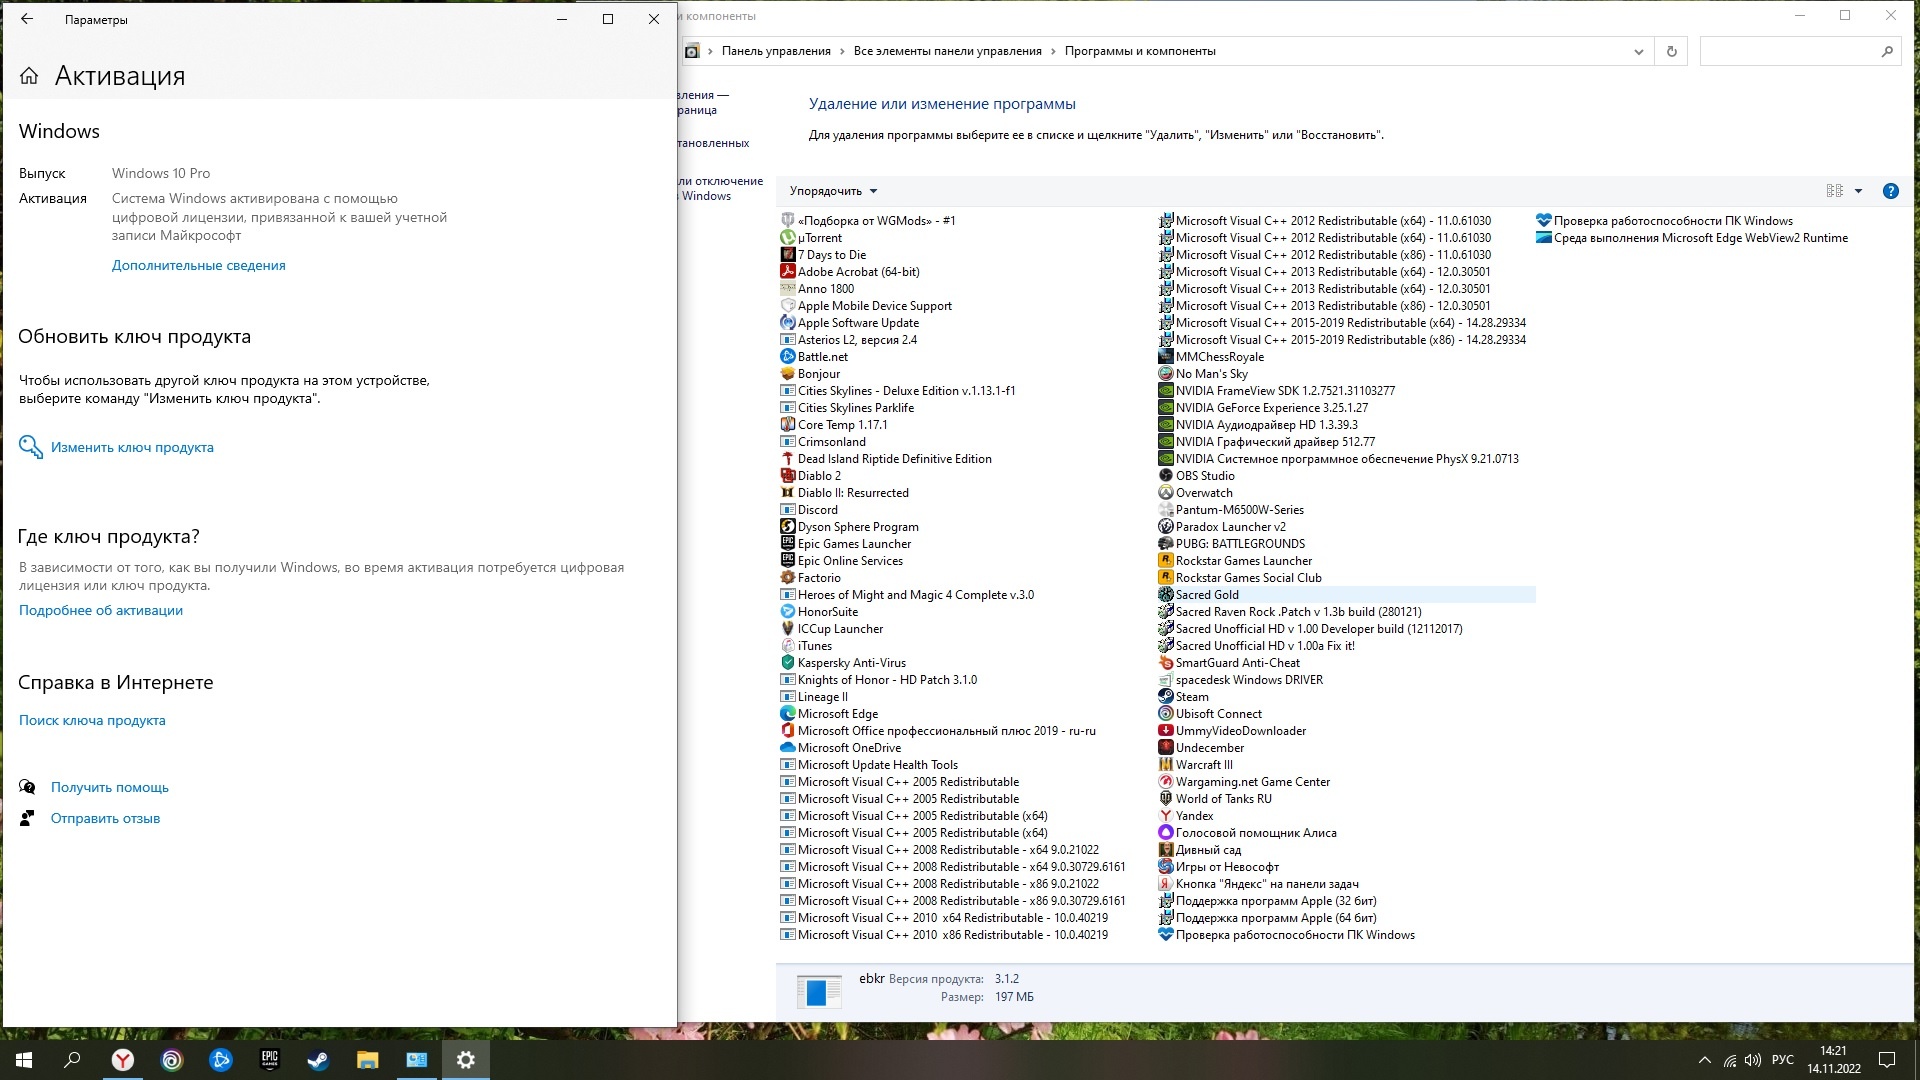The image size is (1920, 1080).
Task: Click the help question mark icon
Action: [1890, 191]
